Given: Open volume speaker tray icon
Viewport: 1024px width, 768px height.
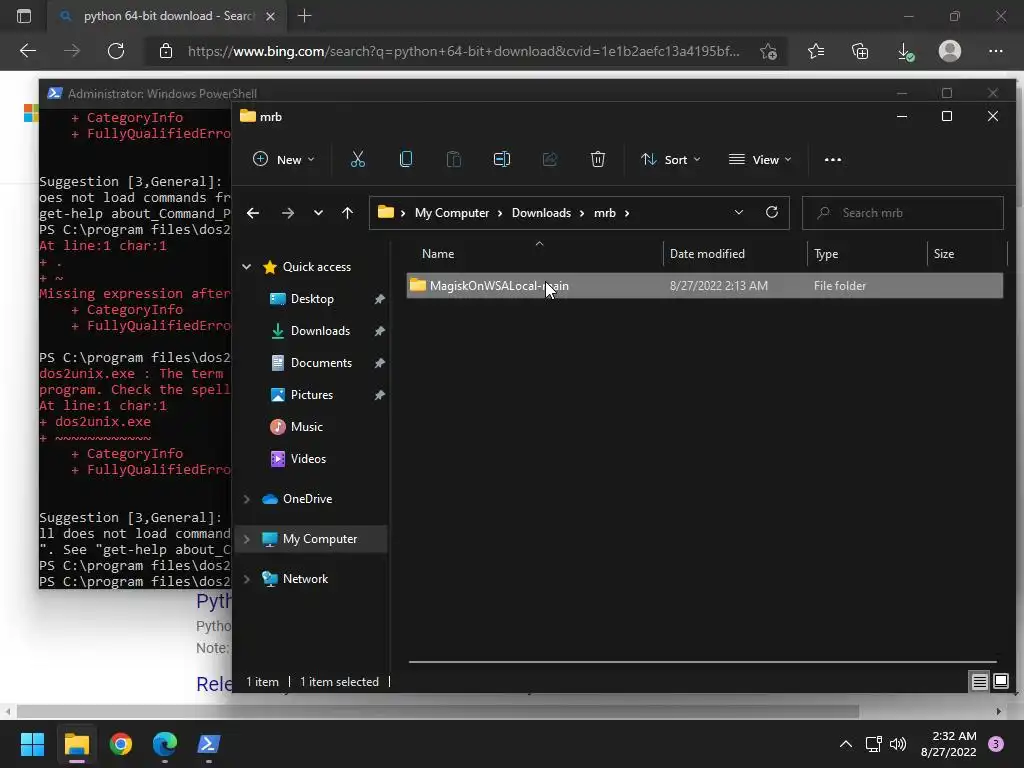Looking at the screenshot, I should tap(898, 744).
